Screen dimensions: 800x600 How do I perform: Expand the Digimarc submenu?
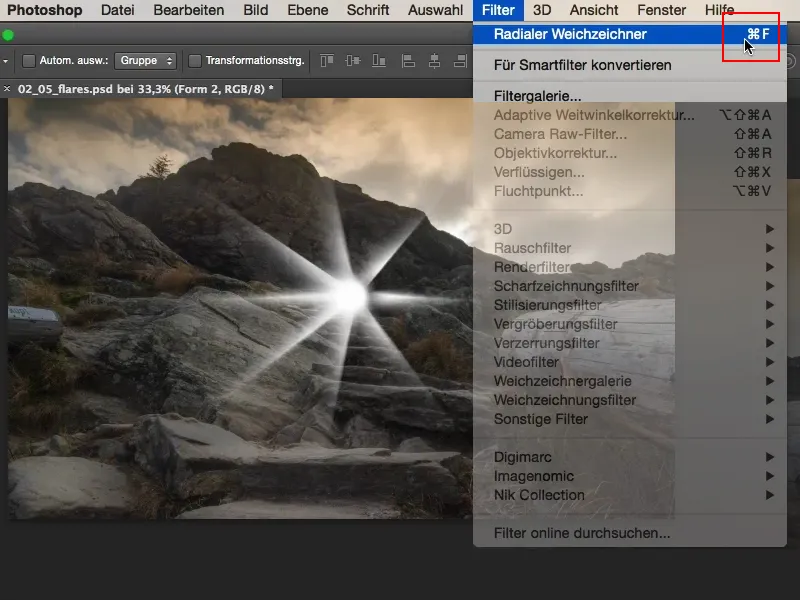click(630, 457)
